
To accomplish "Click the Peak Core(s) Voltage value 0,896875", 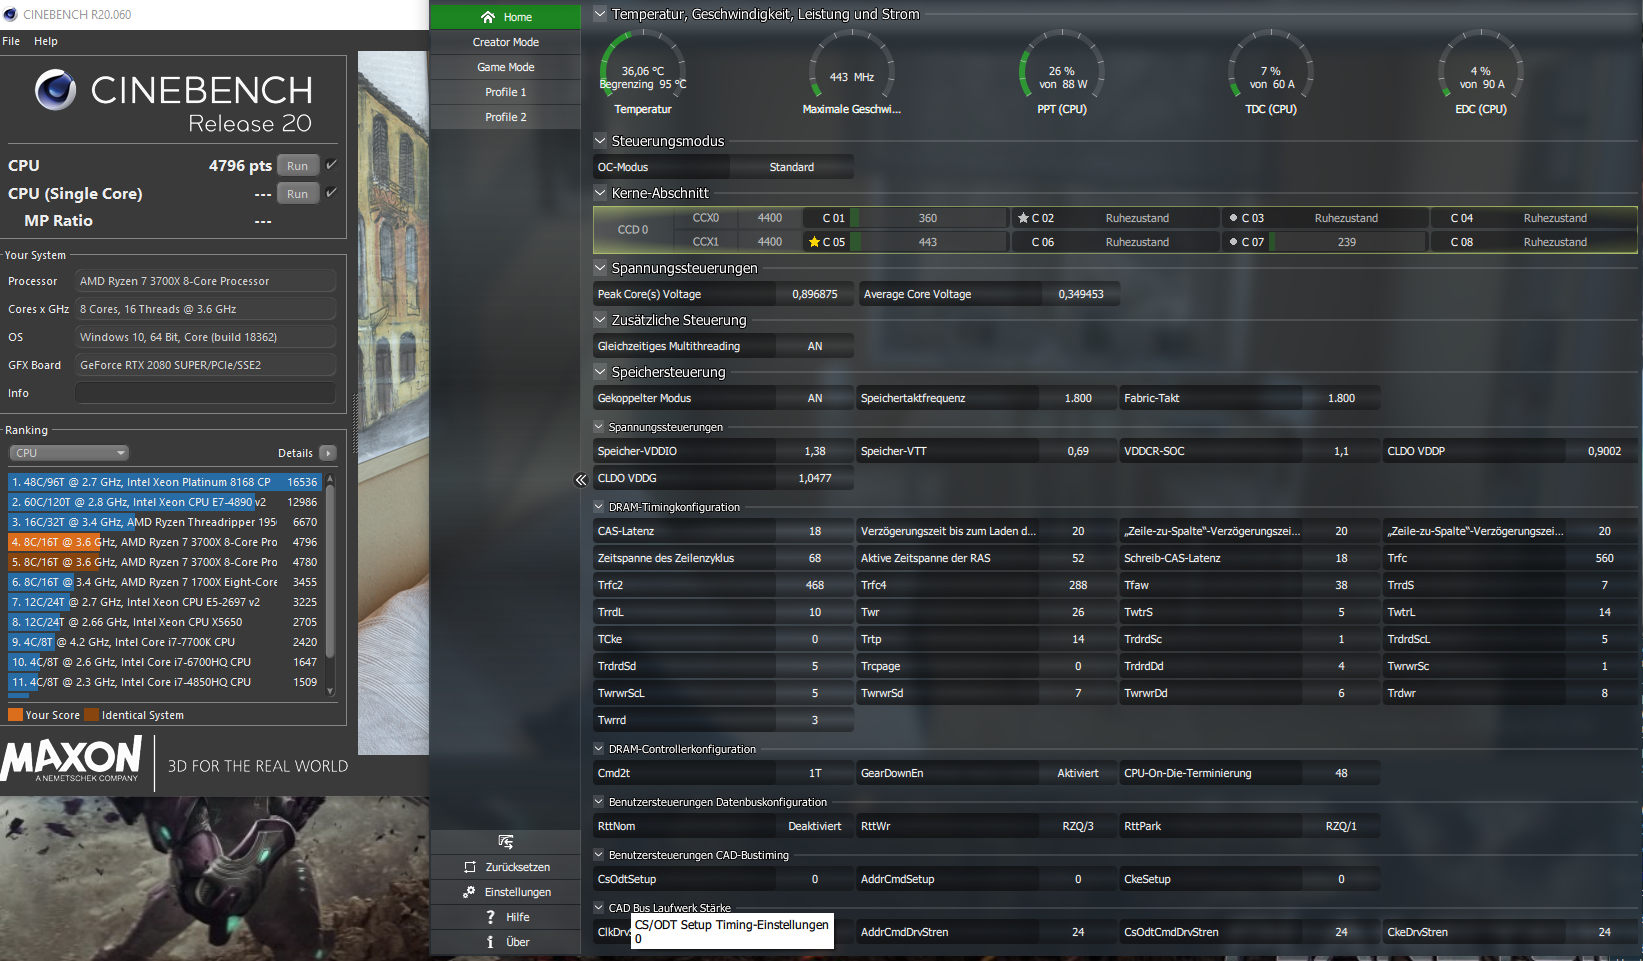I will coord(815,294).
